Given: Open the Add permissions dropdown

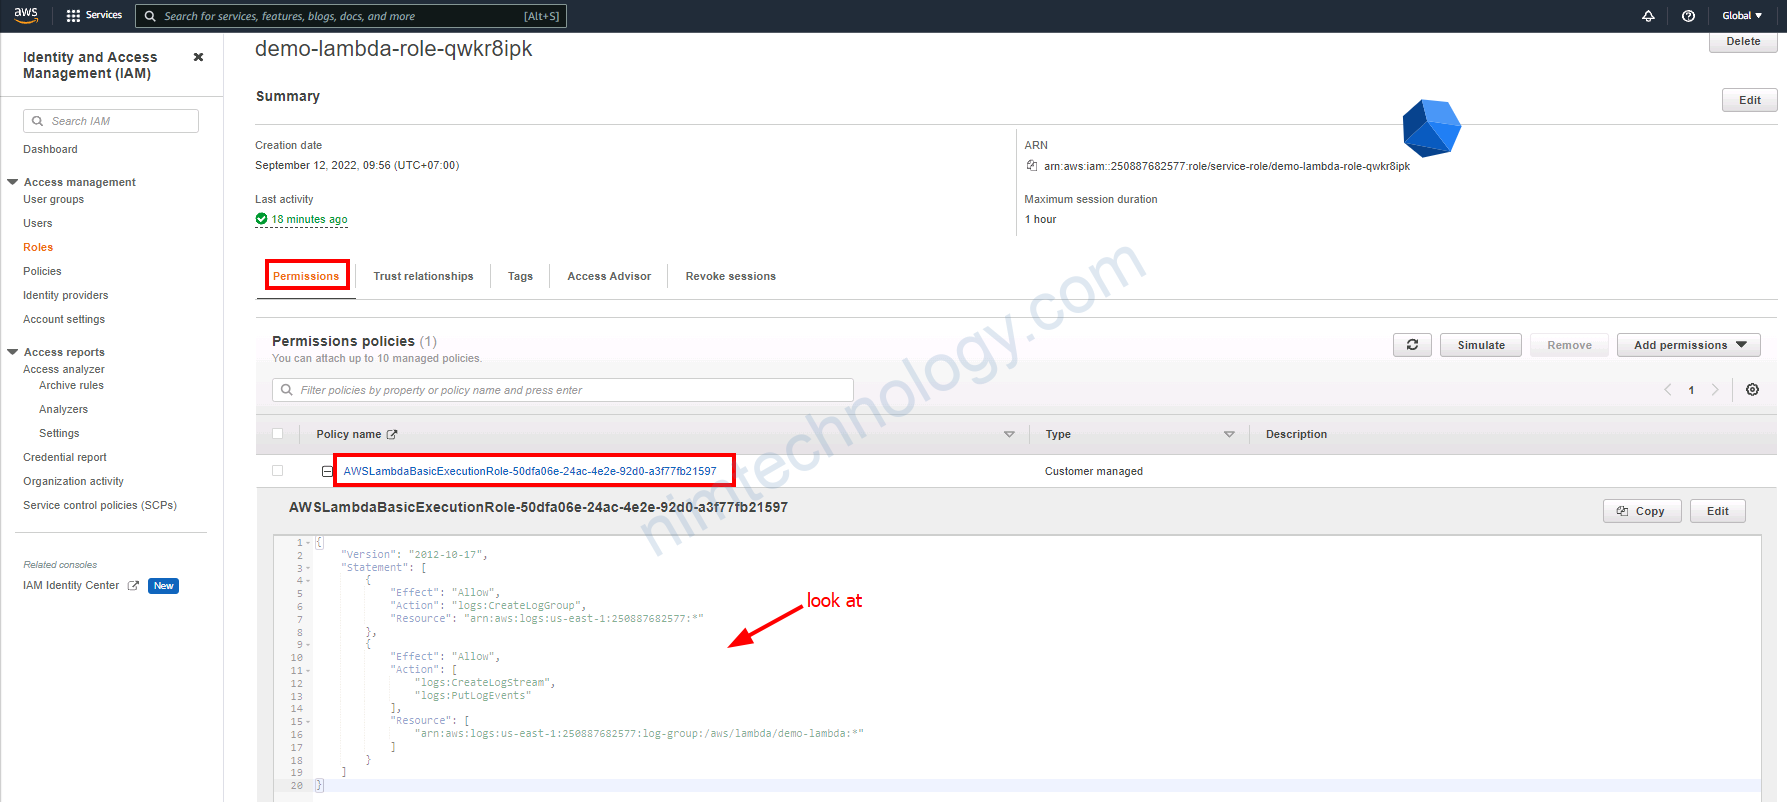Looking at the screenshot, I should coord(1689,345).
